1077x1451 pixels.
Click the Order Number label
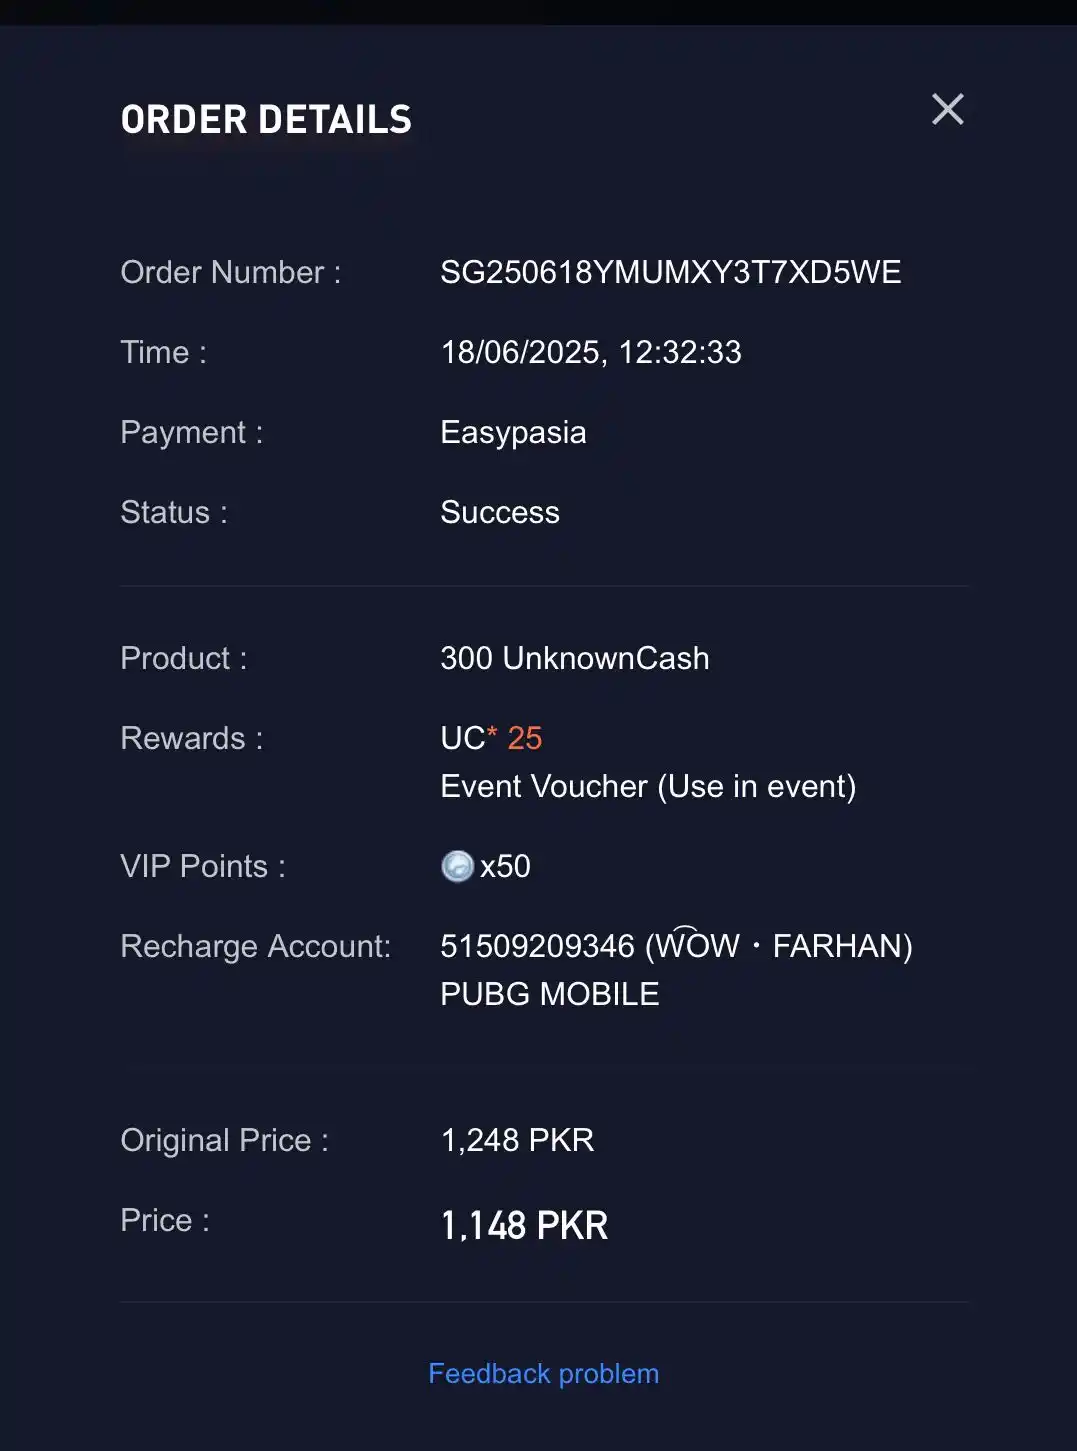point(231,272)
